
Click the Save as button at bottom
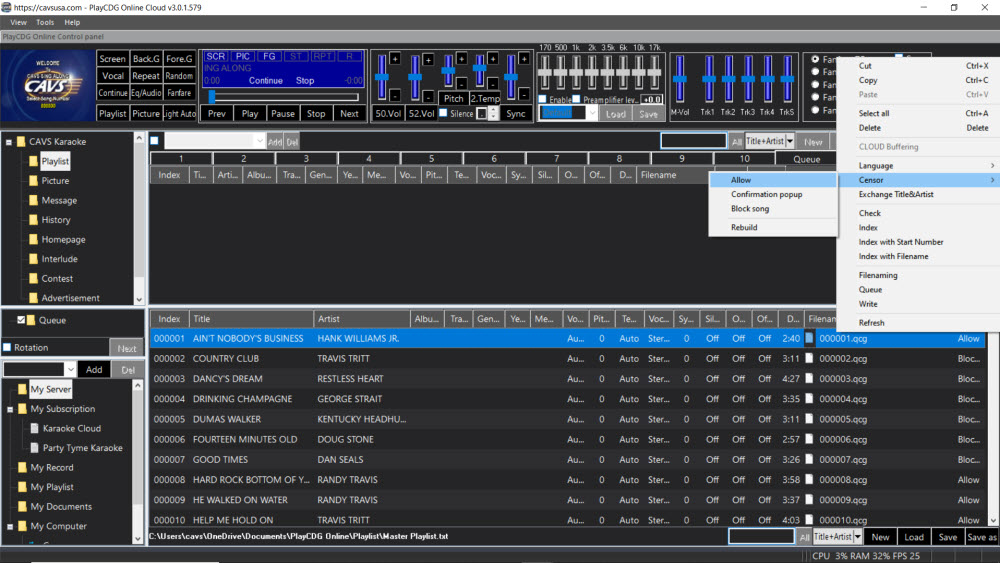pyautogui.click(x=982, y=537)
